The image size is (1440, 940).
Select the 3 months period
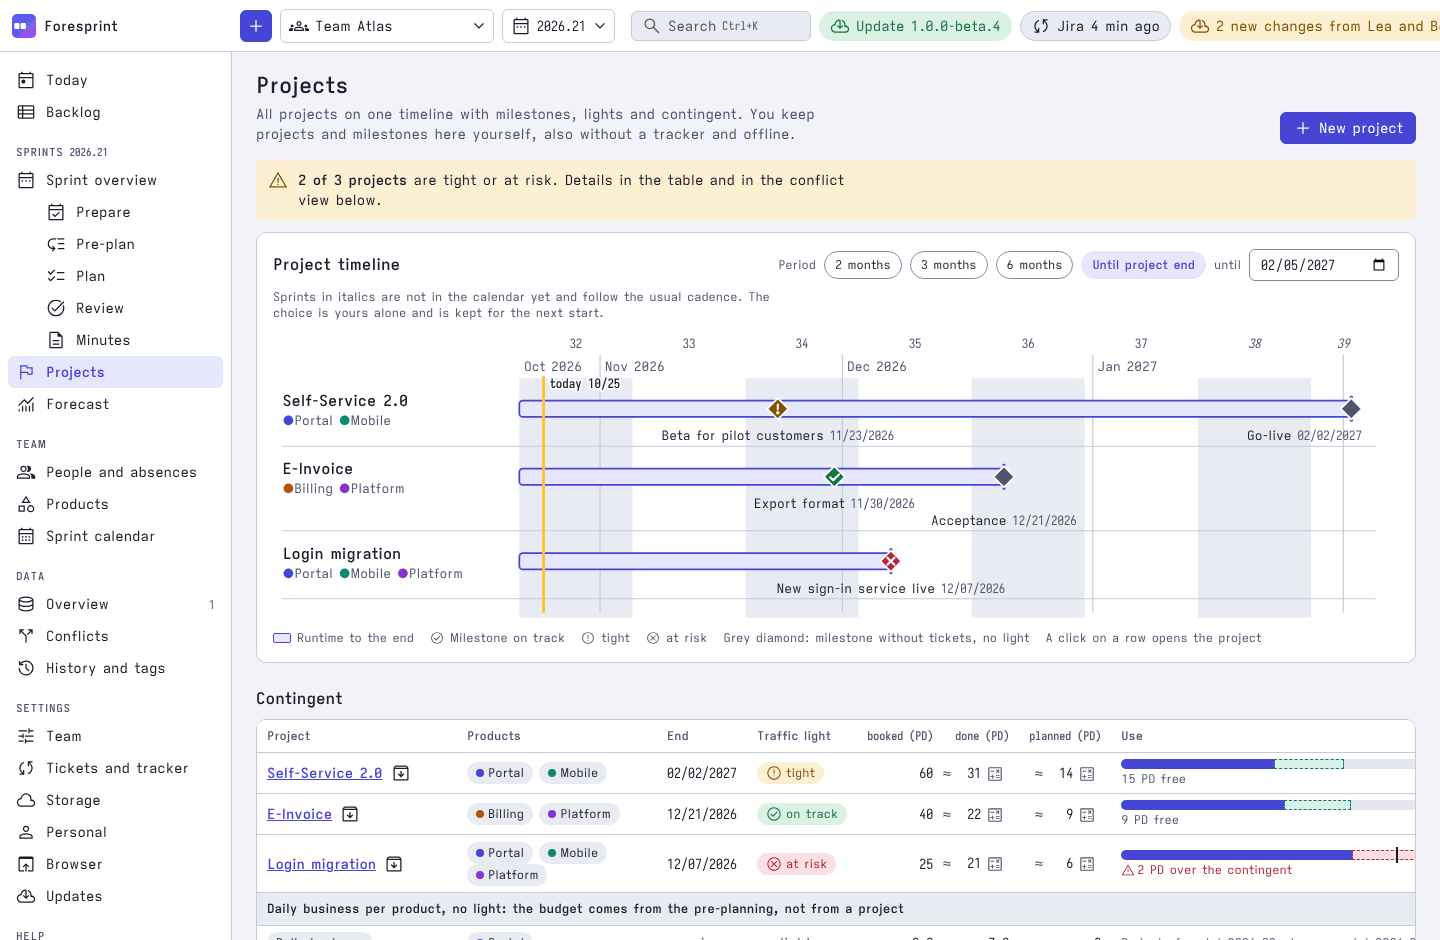coord(949,265)
